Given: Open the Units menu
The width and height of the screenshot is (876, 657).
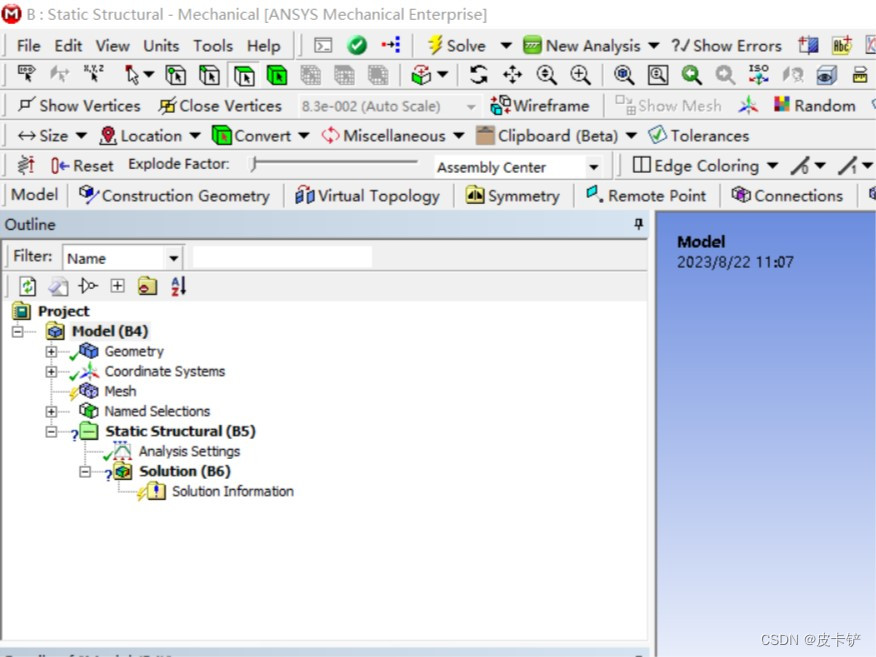Looking at the screenshot, I should pyautogui.click(x=161, y=44).
